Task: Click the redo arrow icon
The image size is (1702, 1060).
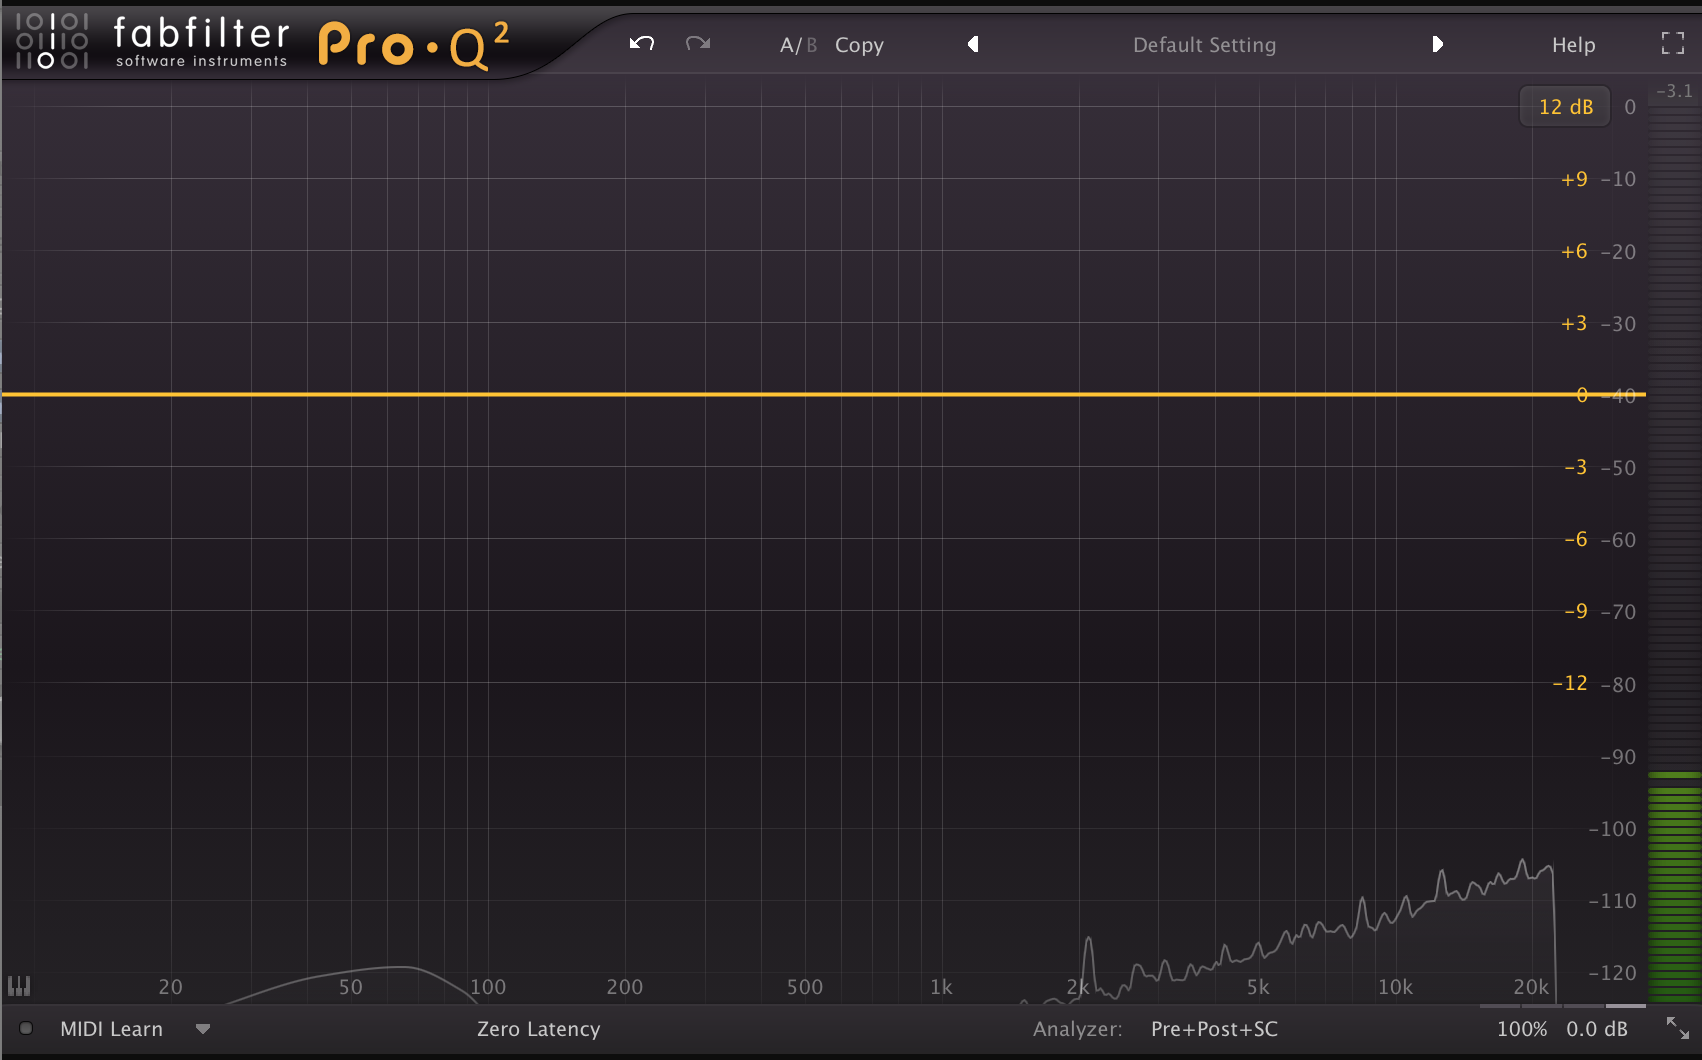Action: pos(697,44)
